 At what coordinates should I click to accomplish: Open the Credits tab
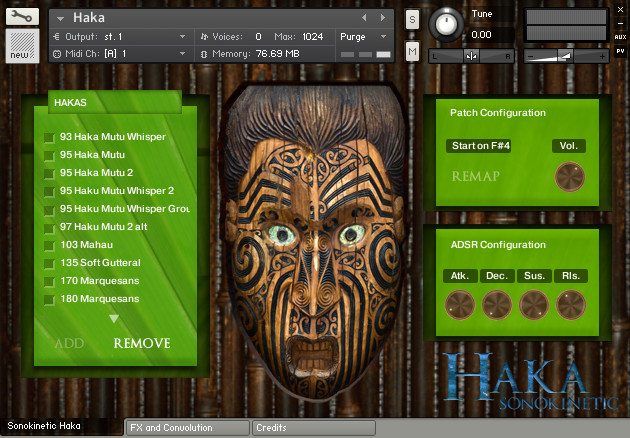[313, 428]
